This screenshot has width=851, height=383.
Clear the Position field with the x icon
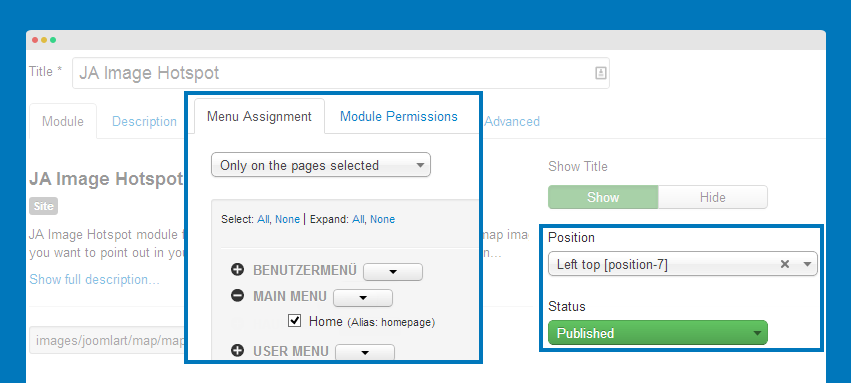click(x=784, y=264)
